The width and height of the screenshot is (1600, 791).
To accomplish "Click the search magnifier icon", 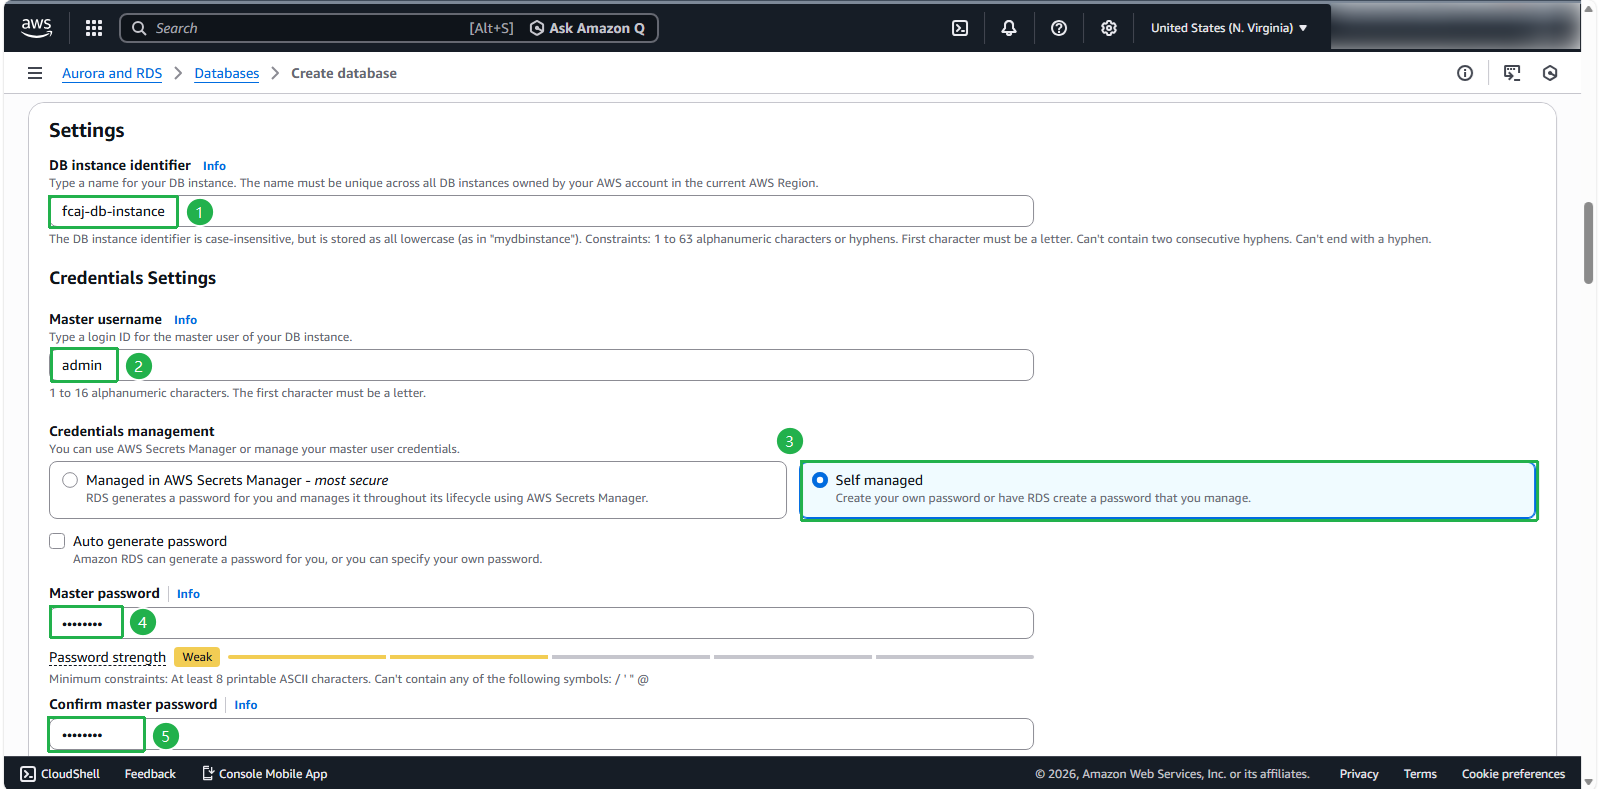I will pos(140,28).
